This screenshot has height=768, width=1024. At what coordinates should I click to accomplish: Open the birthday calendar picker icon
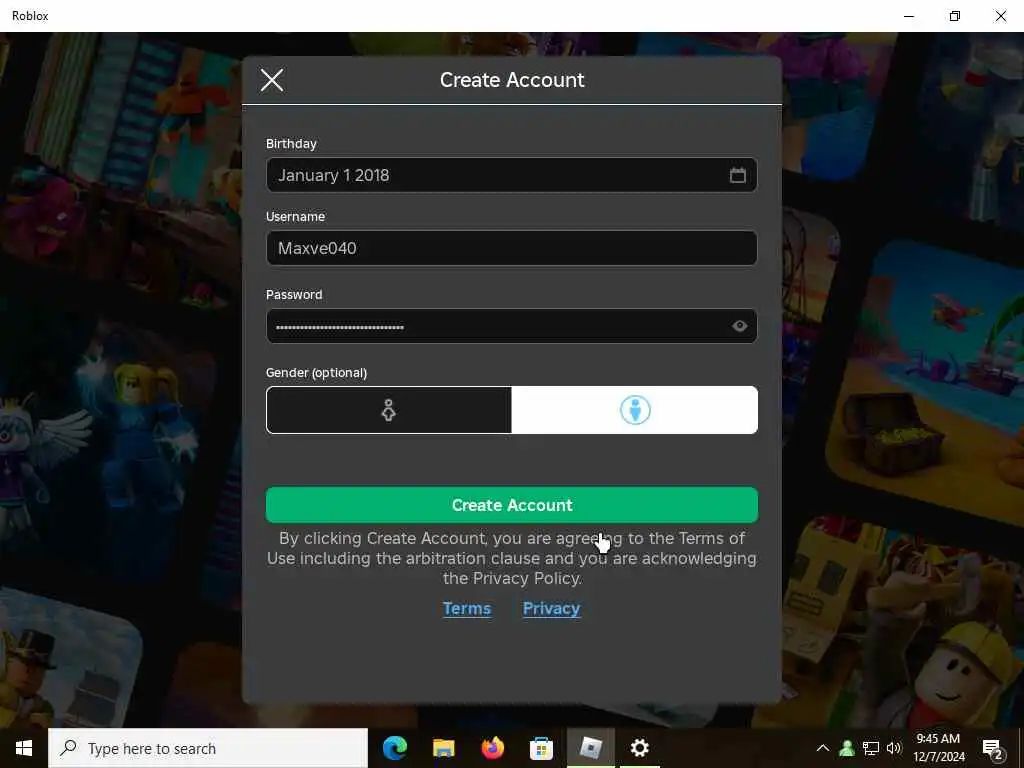pos(737,175)
